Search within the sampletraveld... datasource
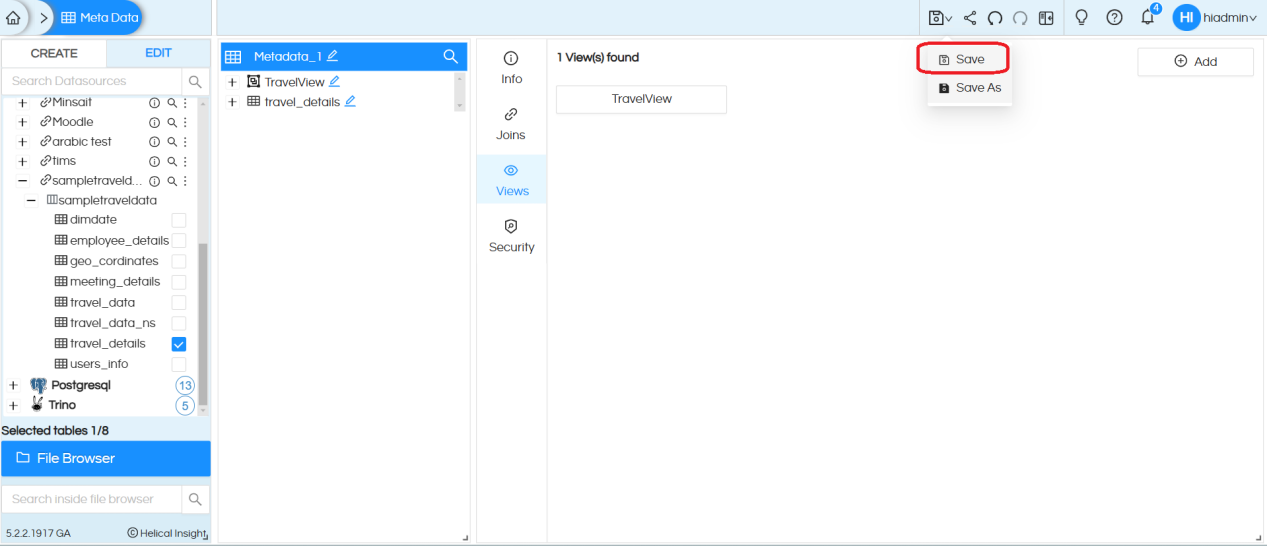This screenshot has width=1267, height=546. click(x=172, y=181)
